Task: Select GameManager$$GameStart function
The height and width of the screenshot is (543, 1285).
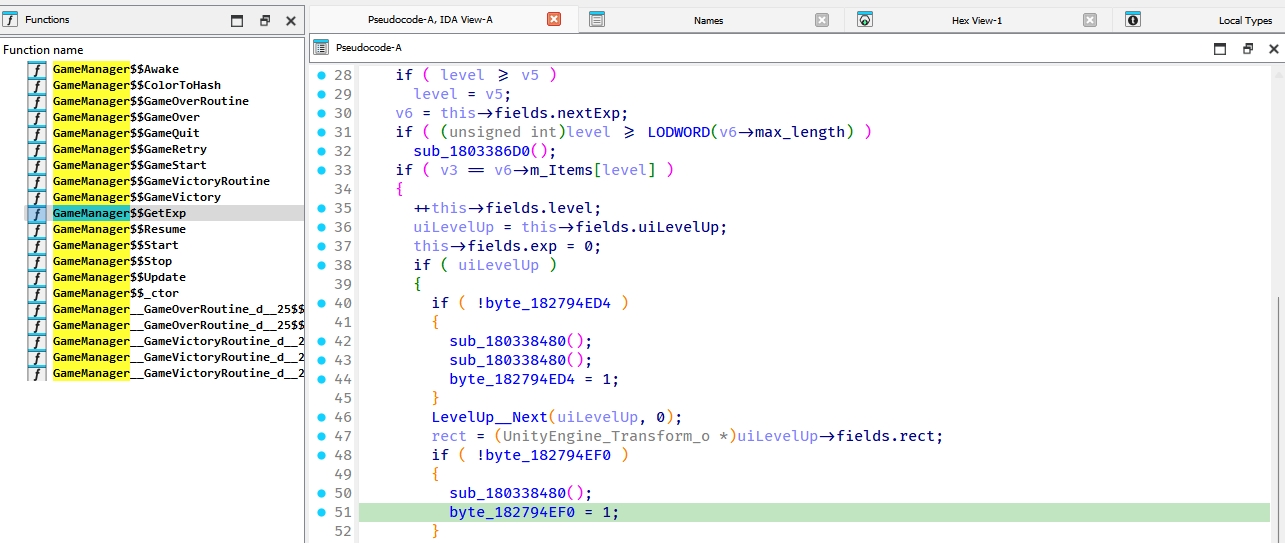Action: (130, 165)
